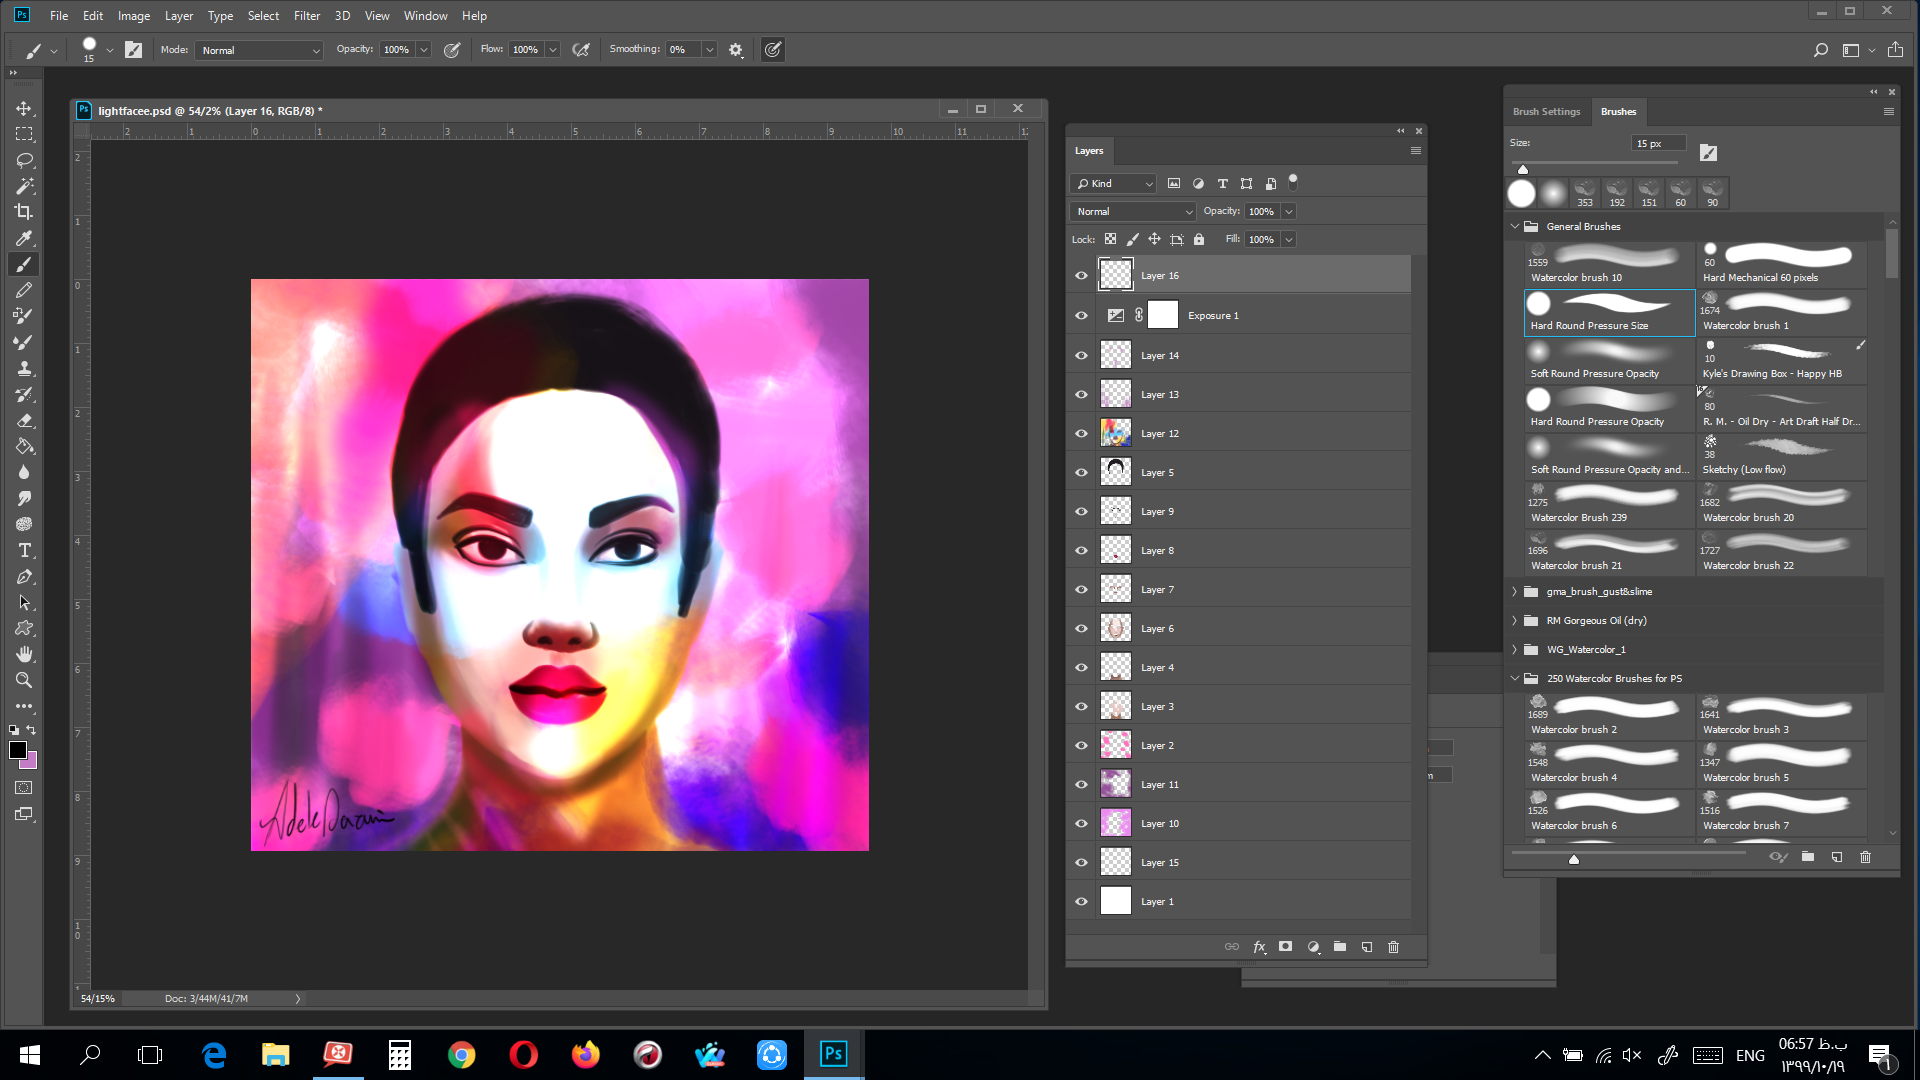Hide the Exposure 1 adjustment layer
The image size is (1920, 1080).
(1081, 316)
